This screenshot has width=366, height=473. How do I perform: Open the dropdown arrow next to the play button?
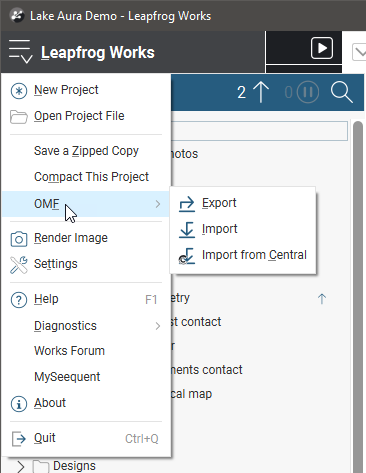click(359, 52)
